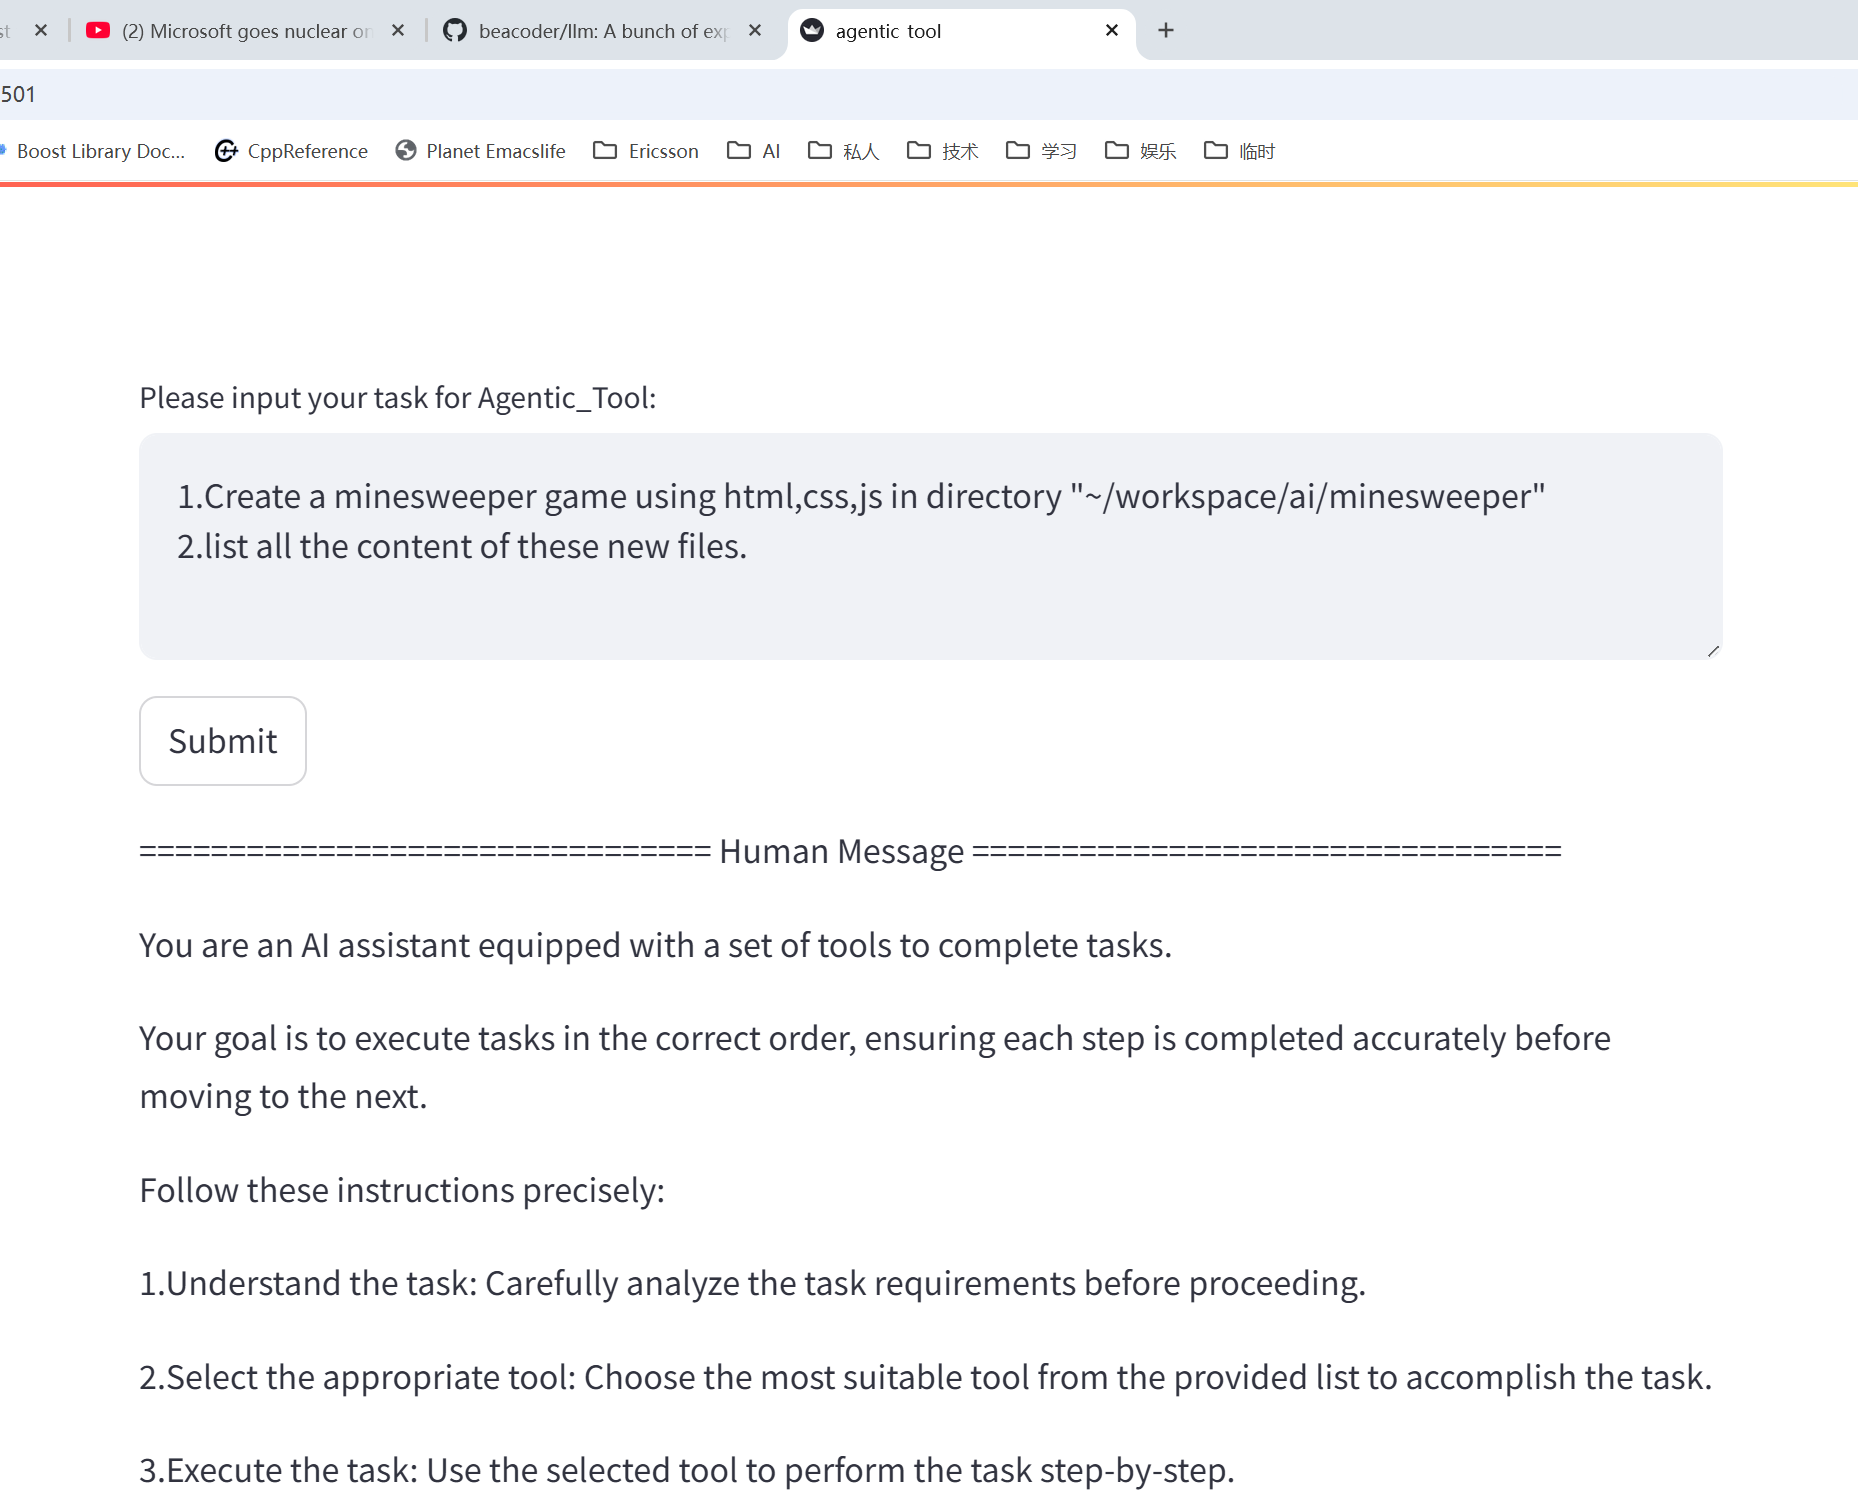Click the Submit button
Viewport: 1858px width, 1509px height.
coord(222,741)
